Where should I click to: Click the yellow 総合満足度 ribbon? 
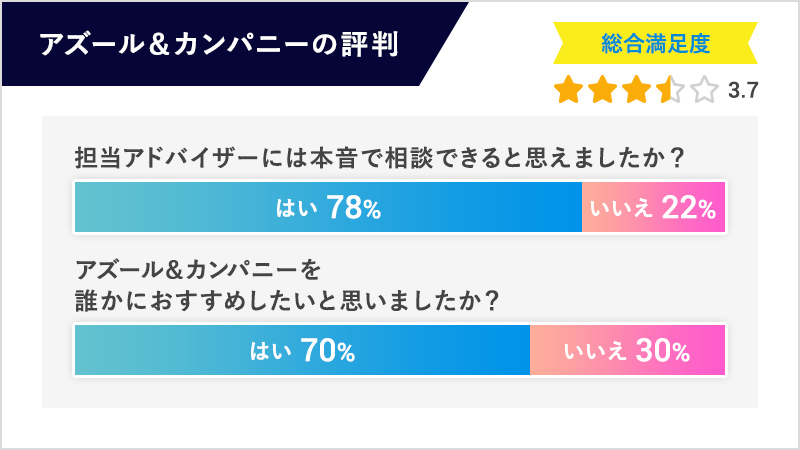click(655, 43)
